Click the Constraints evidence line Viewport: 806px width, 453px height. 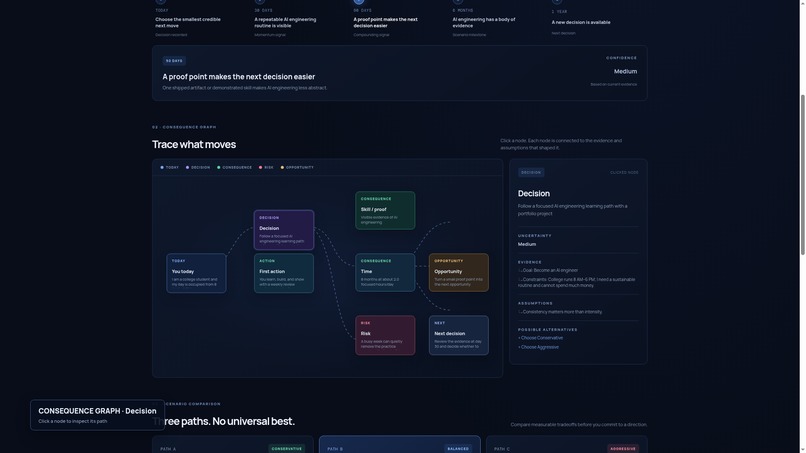[x=577, y=282]
